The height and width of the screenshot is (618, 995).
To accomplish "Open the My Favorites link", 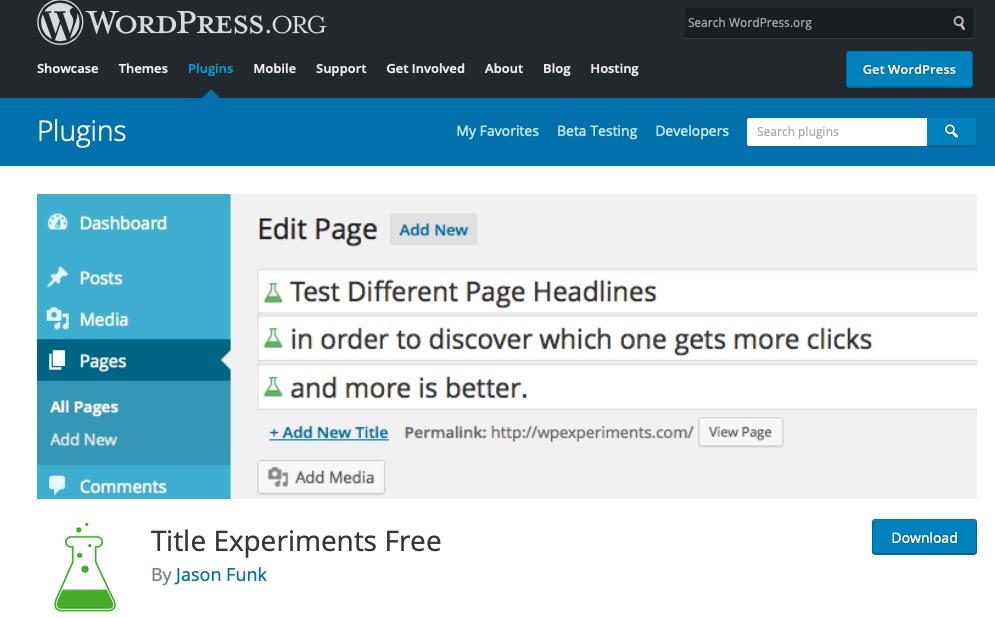I will (x=498, y=131).
